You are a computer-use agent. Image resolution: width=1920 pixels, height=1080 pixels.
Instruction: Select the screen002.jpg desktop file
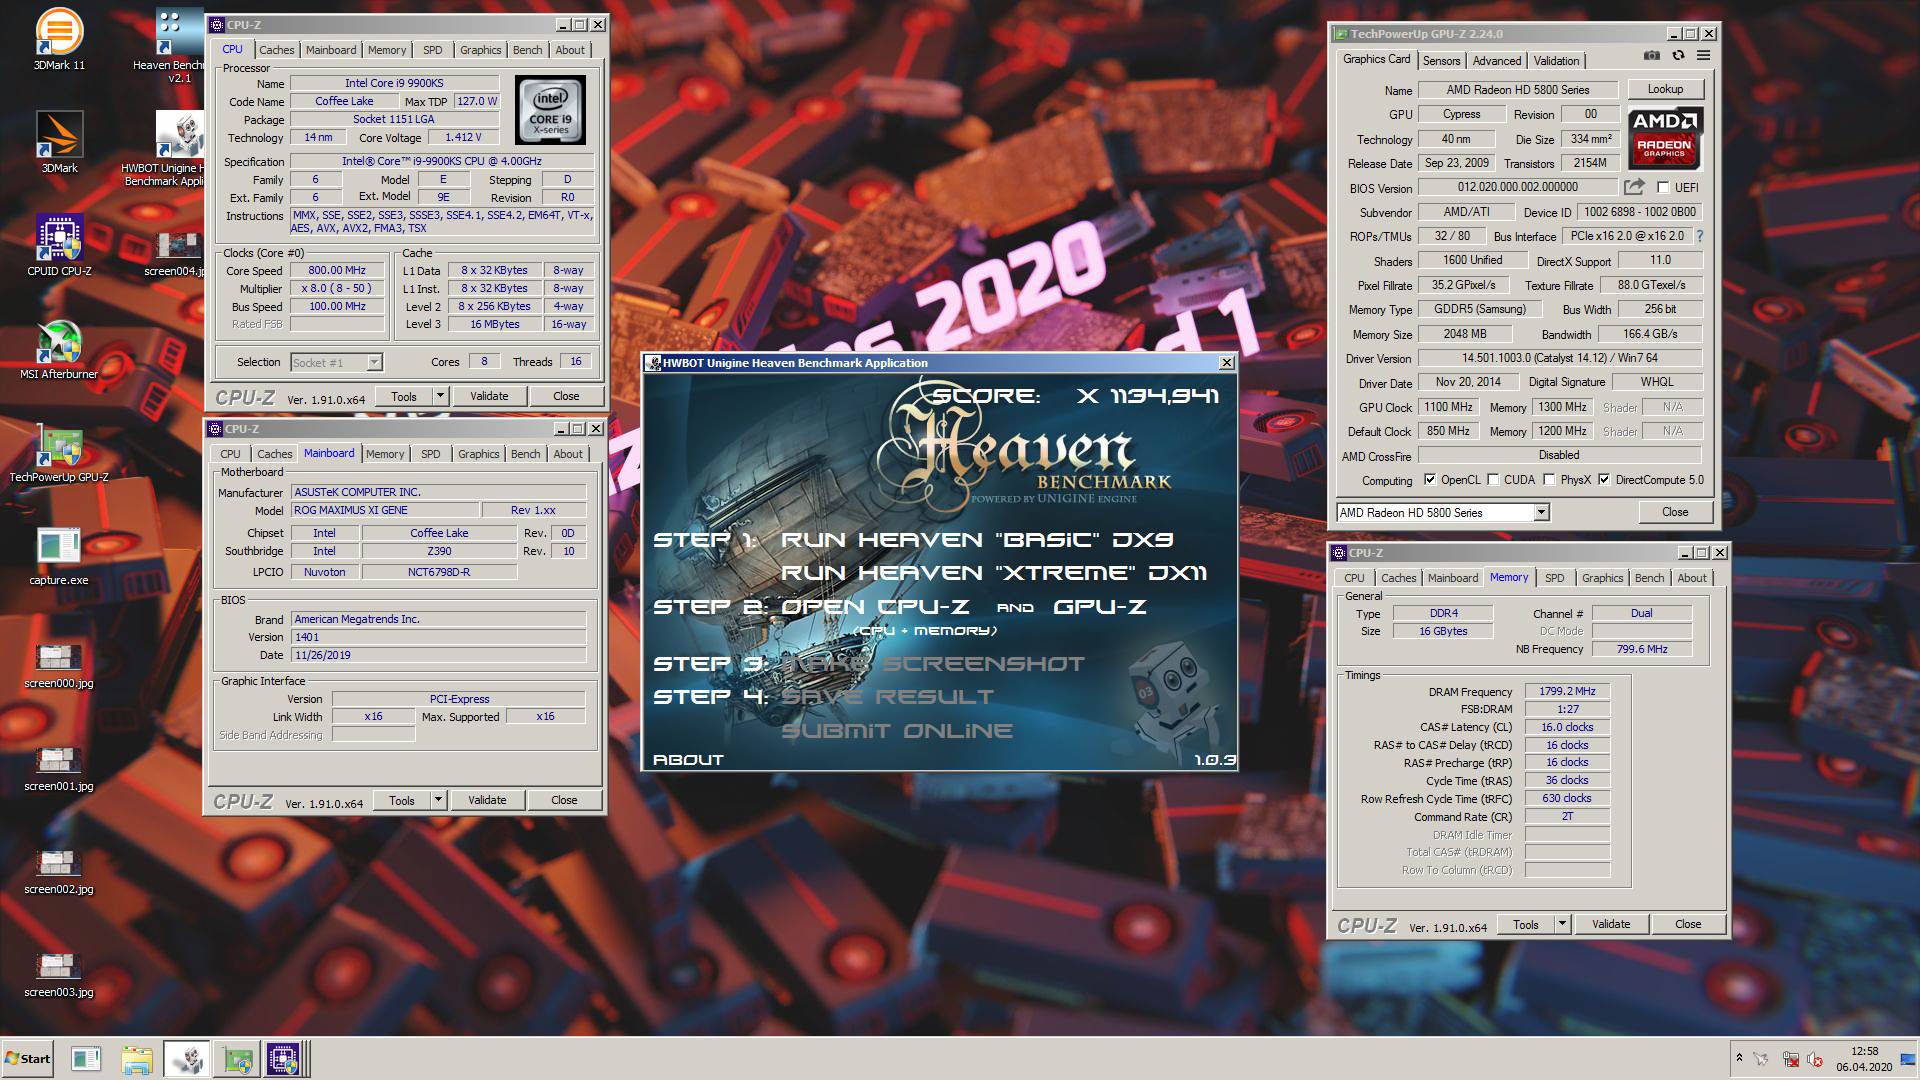click(x=59, y=873)
